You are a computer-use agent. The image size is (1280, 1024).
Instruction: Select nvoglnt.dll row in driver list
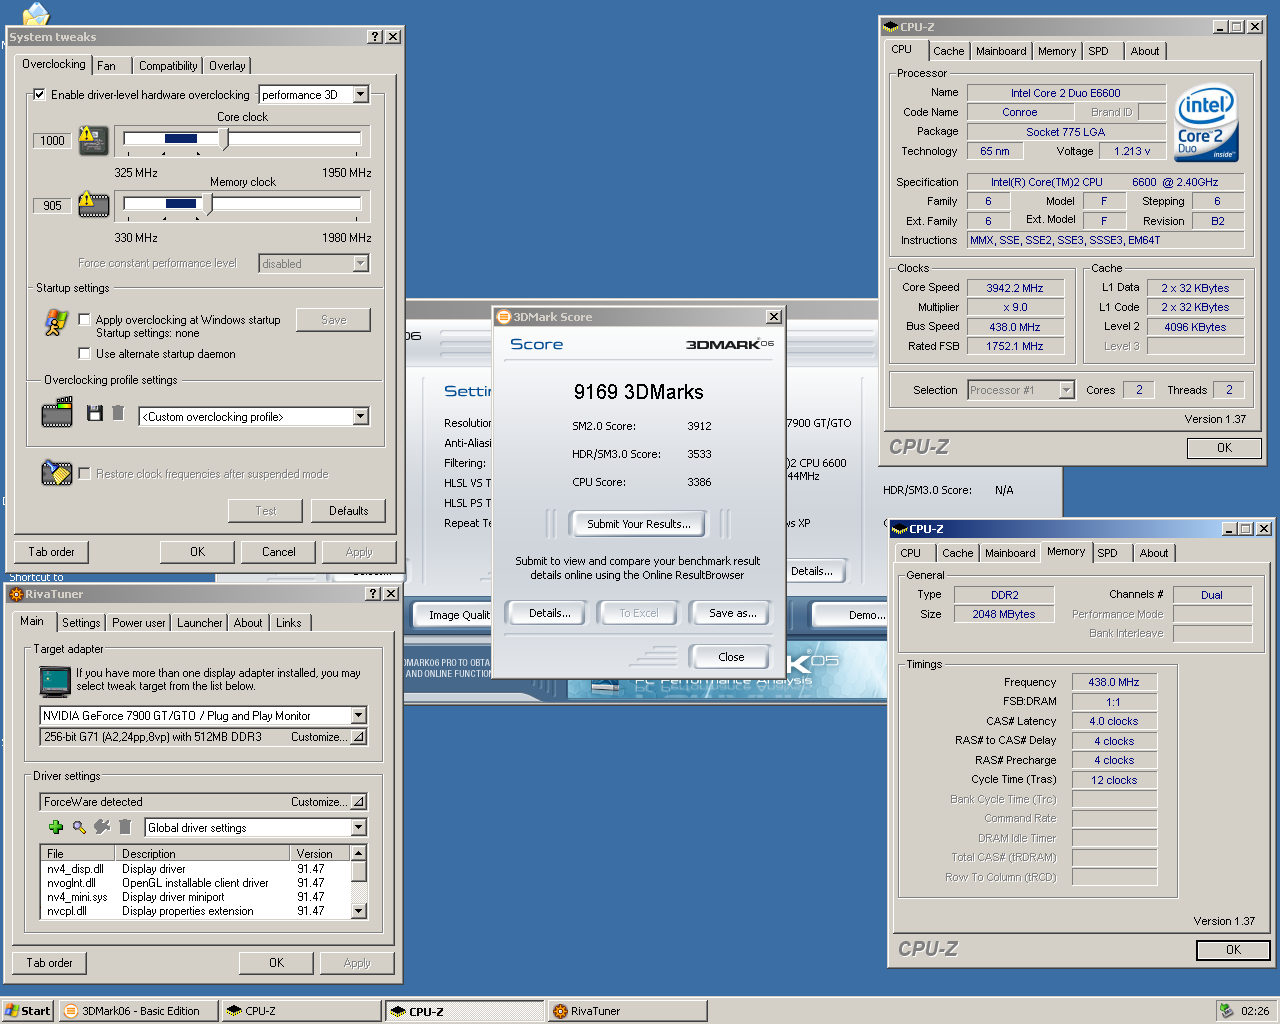coord(196,883)
